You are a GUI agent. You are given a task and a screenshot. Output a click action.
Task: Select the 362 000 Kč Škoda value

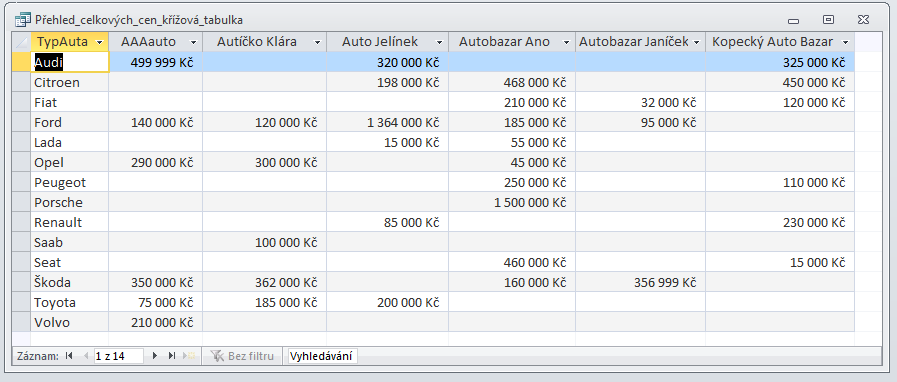[264, 282]
